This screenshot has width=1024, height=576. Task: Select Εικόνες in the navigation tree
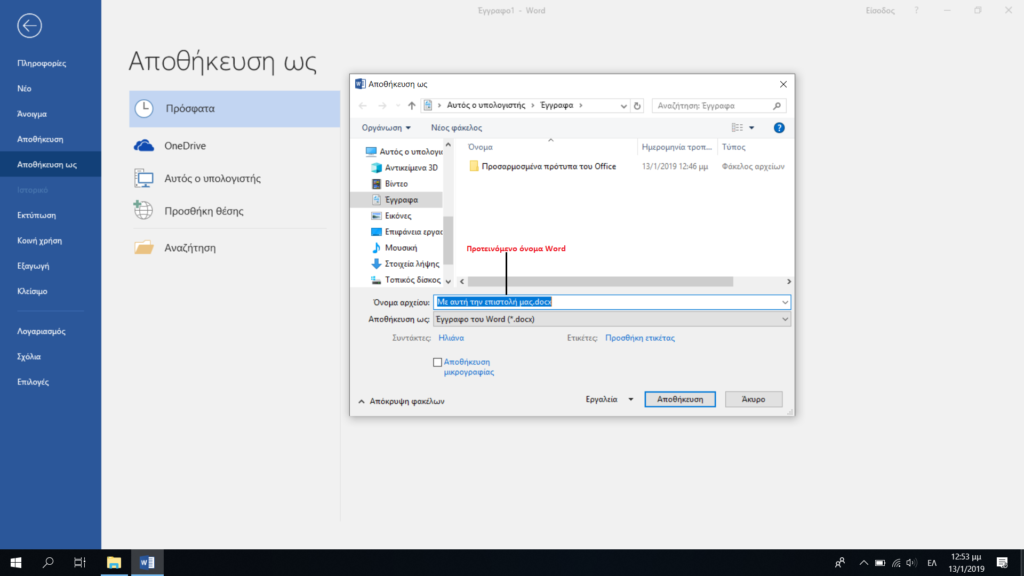click(392, 216)
